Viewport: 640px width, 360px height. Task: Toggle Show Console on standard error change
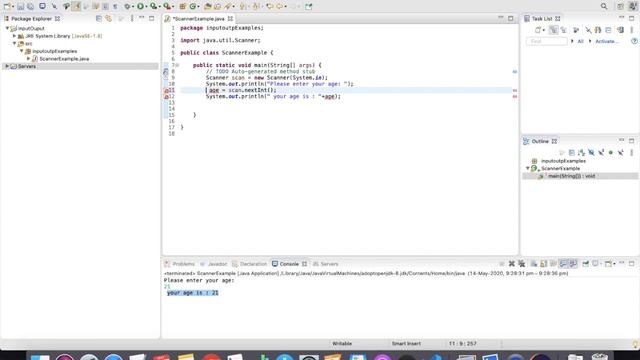573,264
